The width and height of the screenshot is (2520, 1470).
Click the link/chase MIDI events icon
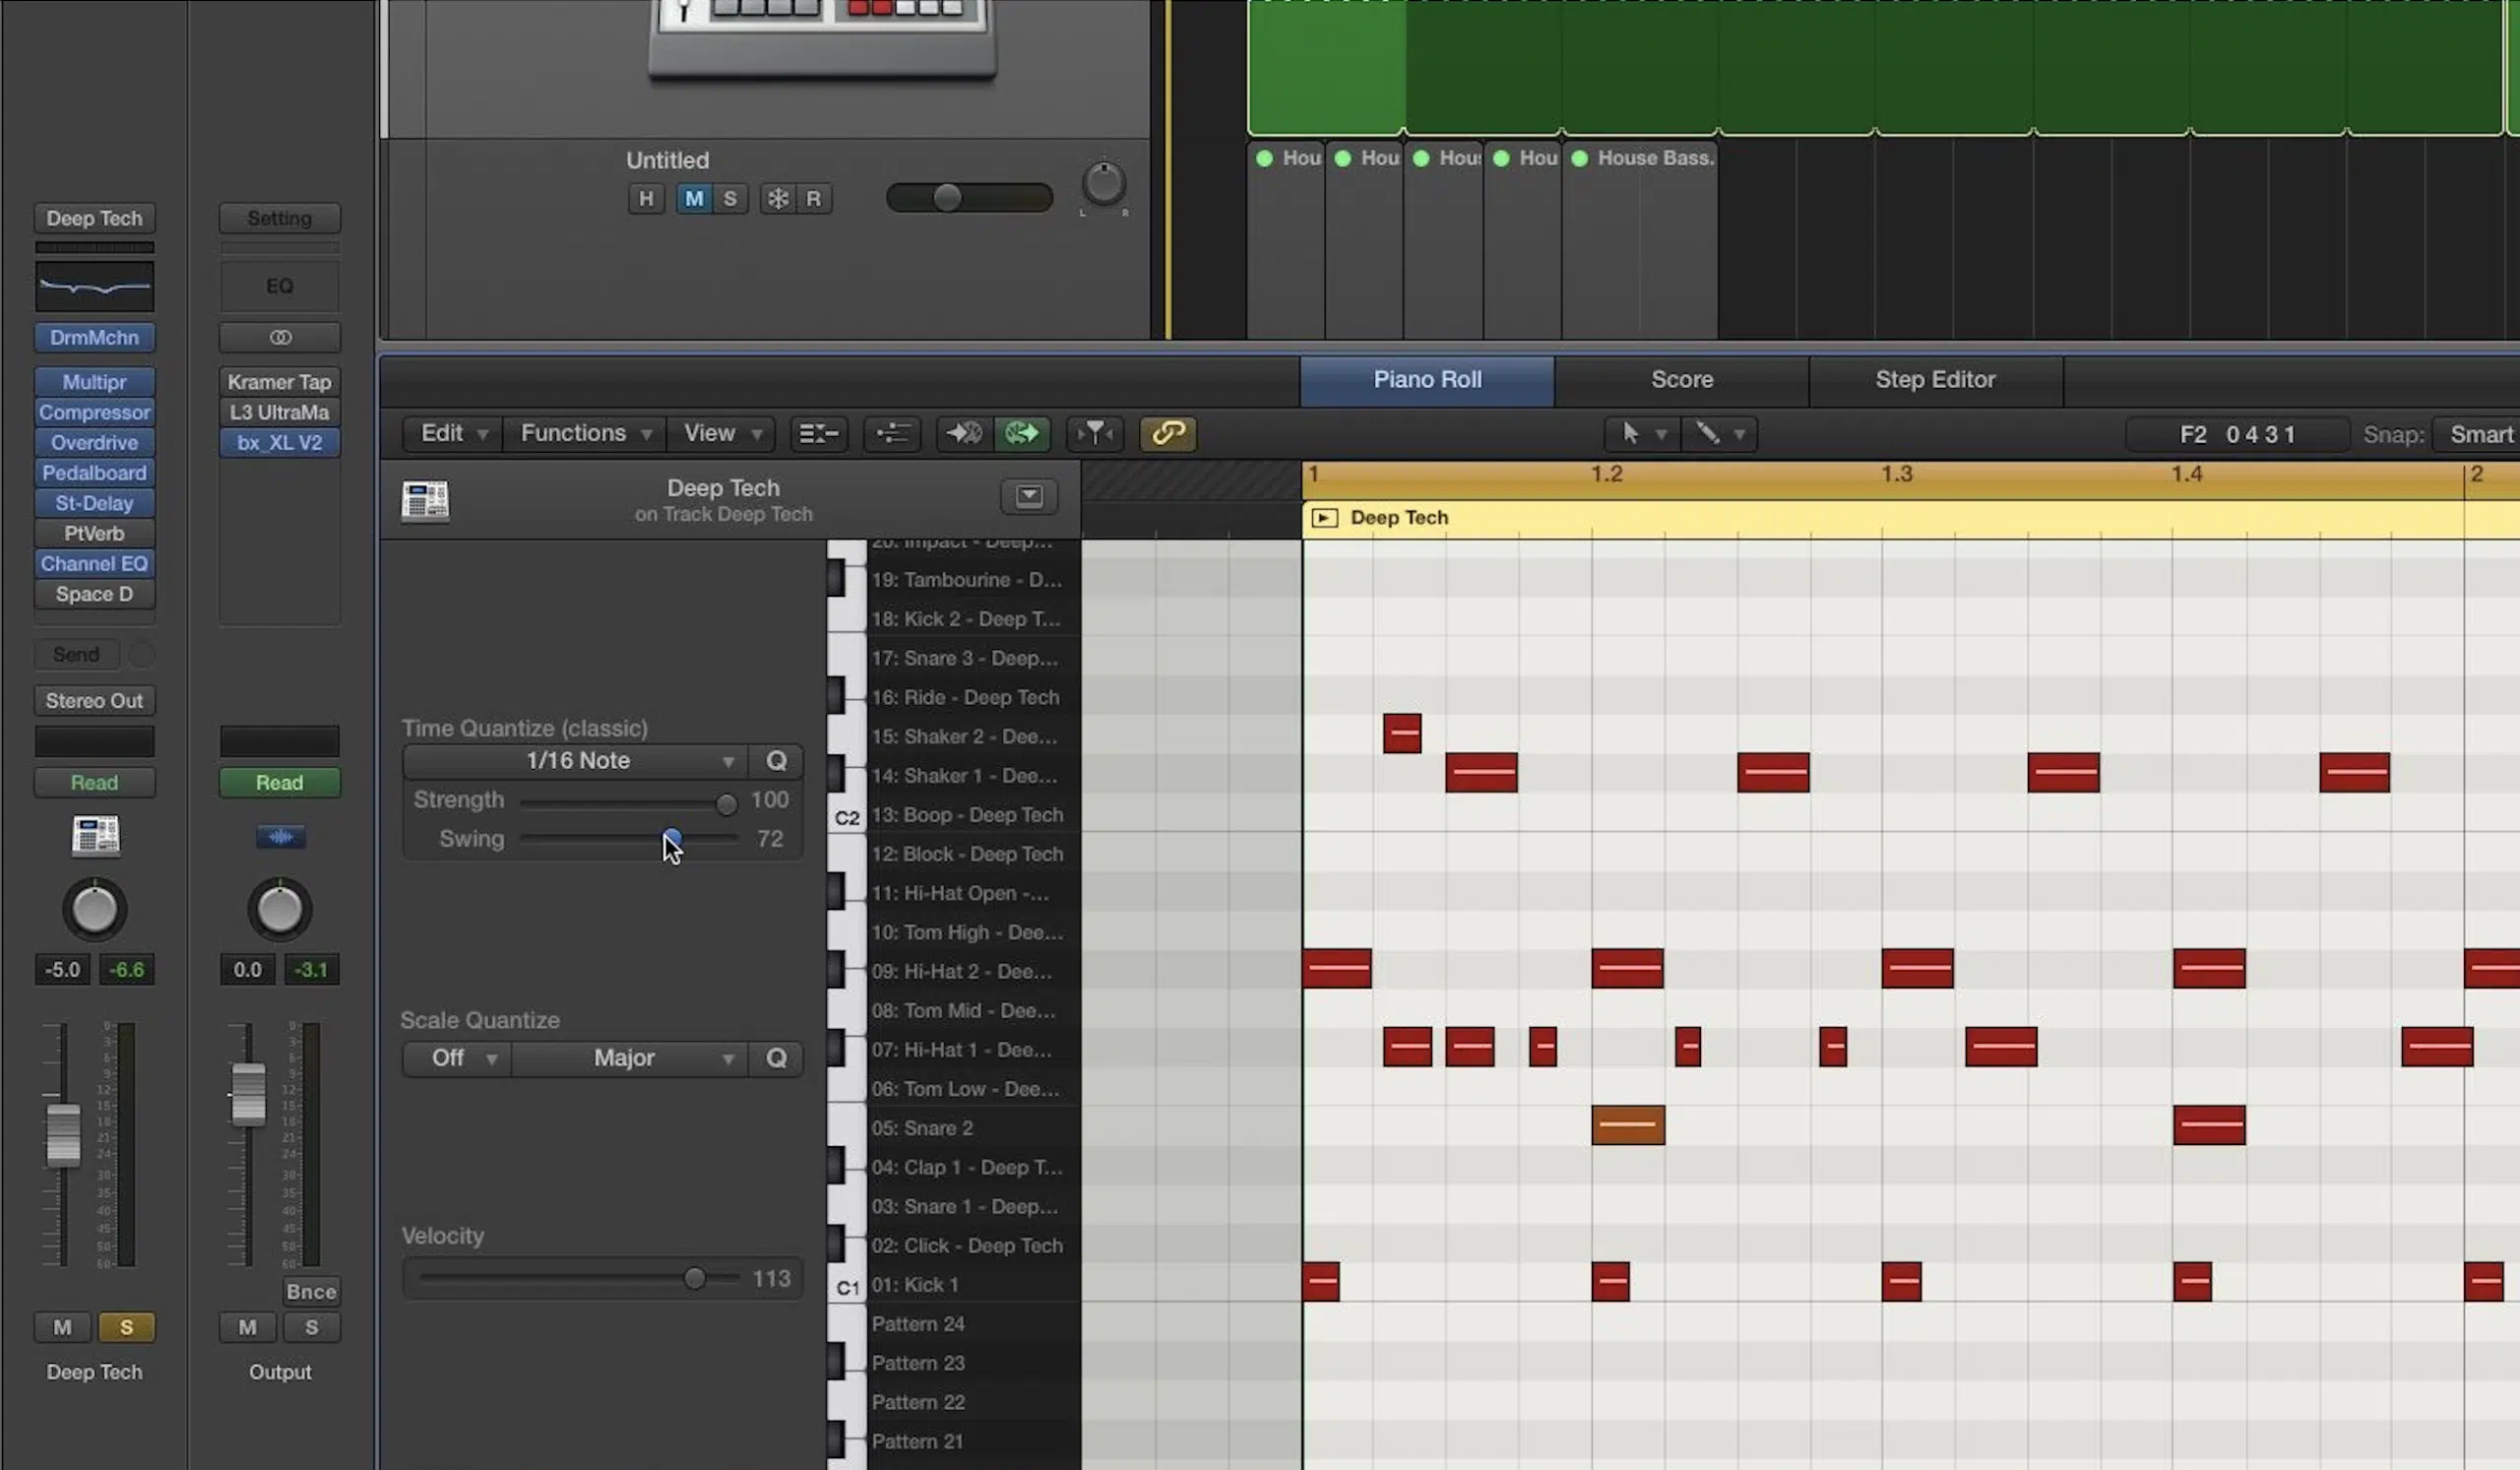[x=1166, y=432]
